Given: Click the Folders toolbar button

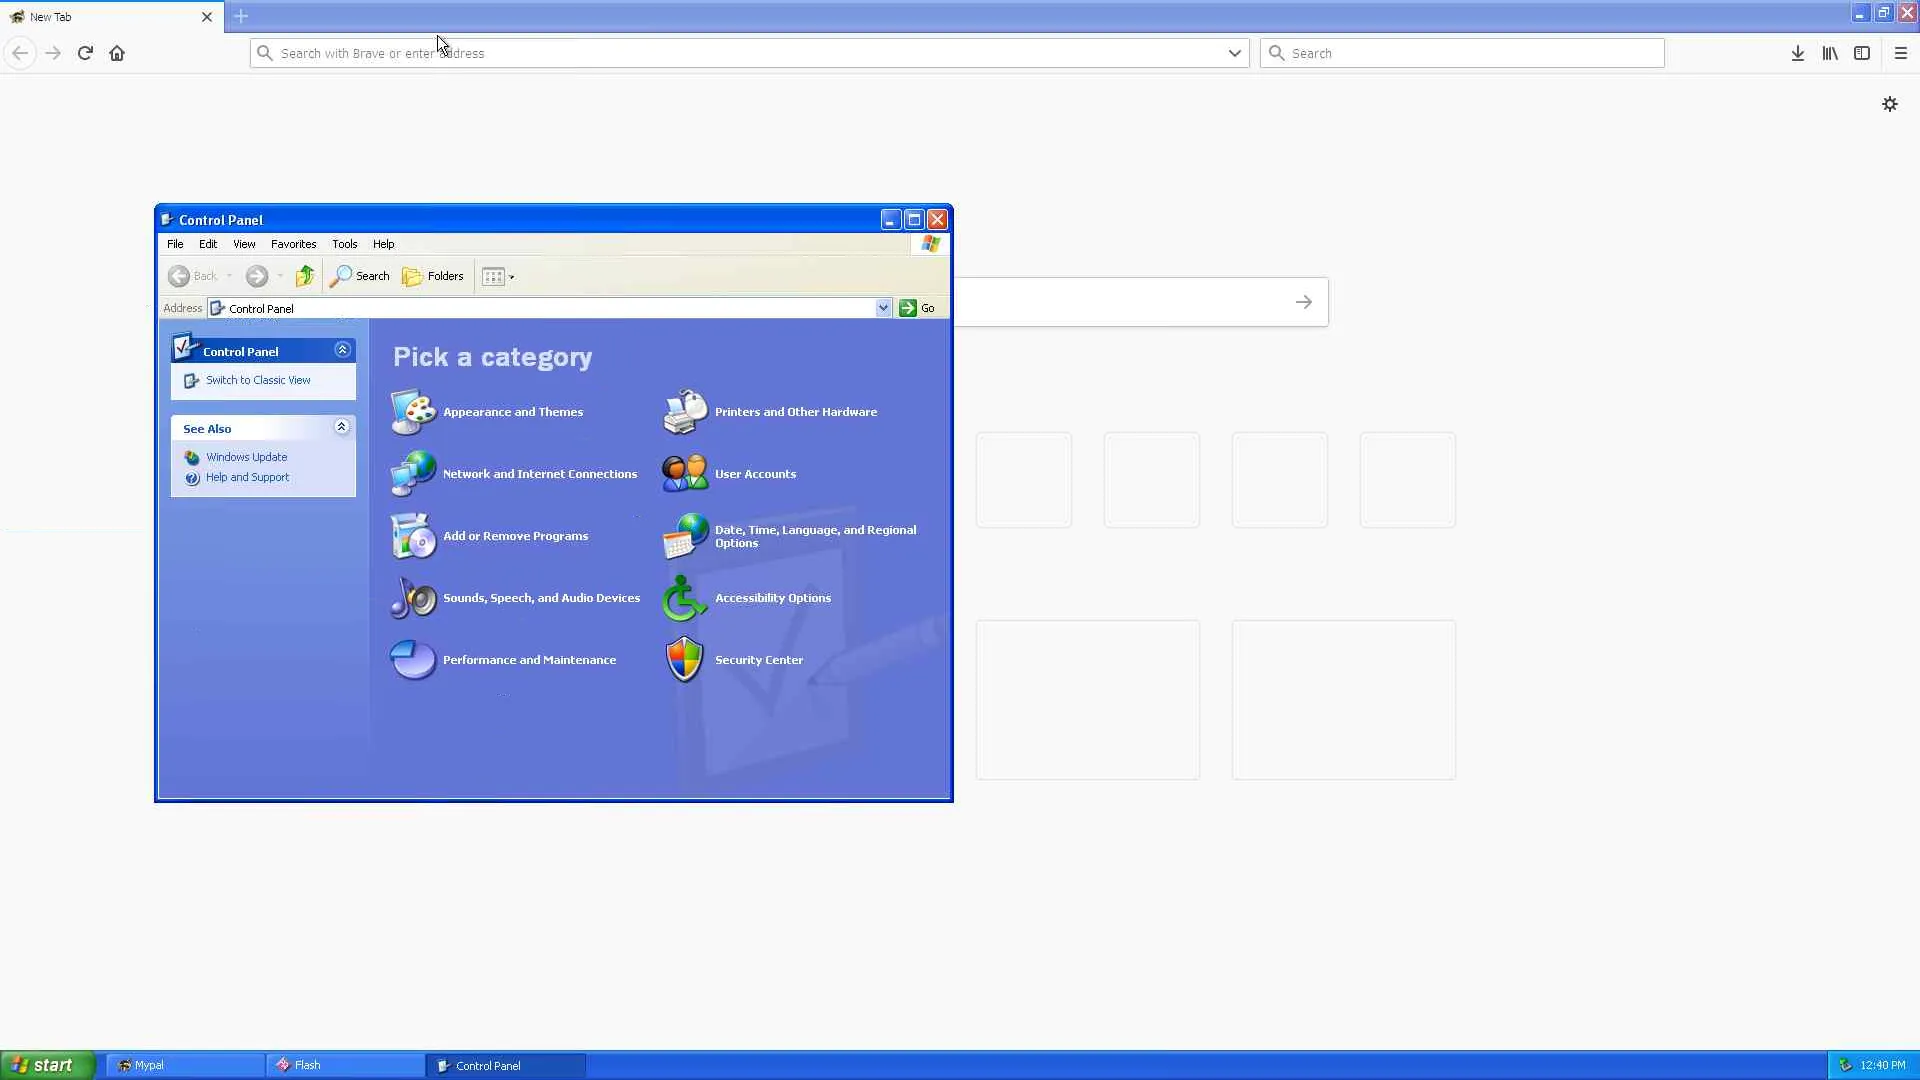Looking at the screenshot, I should [433, 276].
